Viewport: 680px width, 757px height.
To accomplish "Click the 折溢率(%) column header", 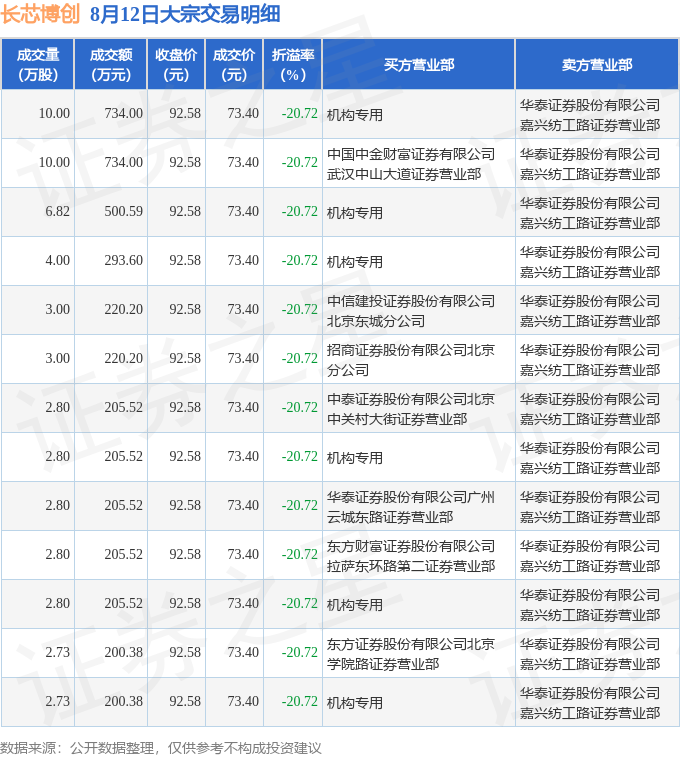I will coord(293,65).
